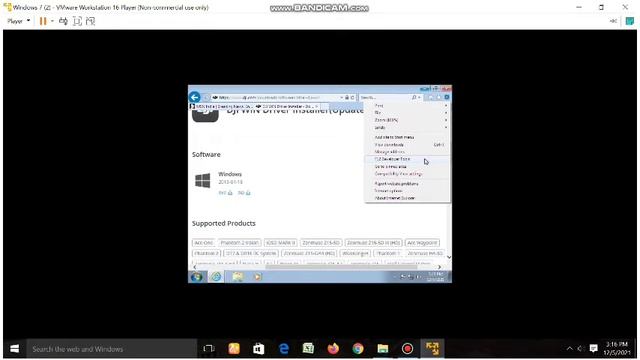Launch Firefox from host taskbar

tap(333, 349)
